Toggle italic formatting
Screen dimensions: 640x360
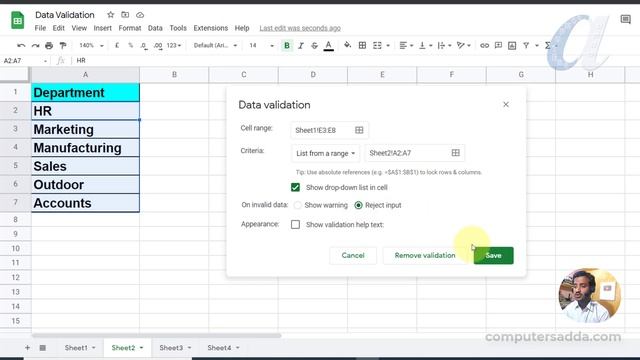click(x=301, y=45)
